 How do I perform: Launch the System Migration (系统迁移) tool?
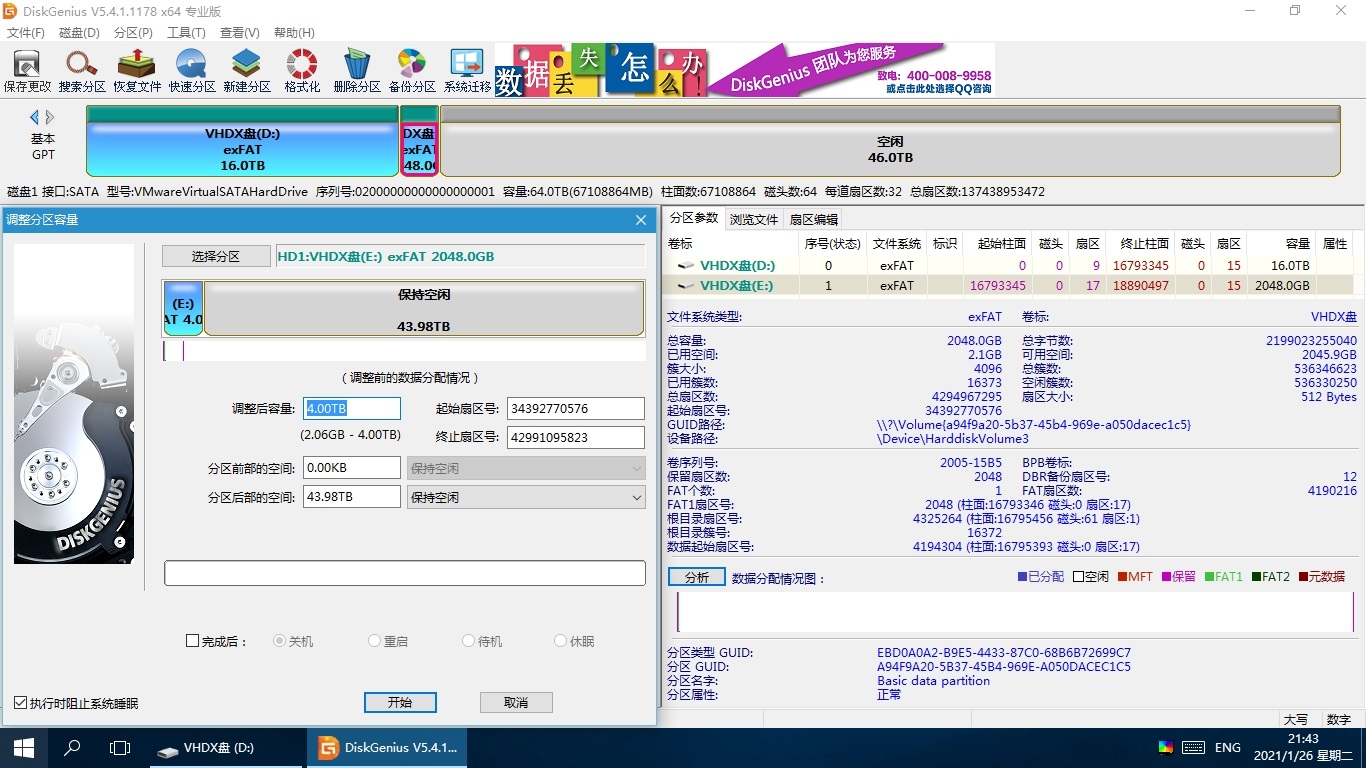[467, 70]
